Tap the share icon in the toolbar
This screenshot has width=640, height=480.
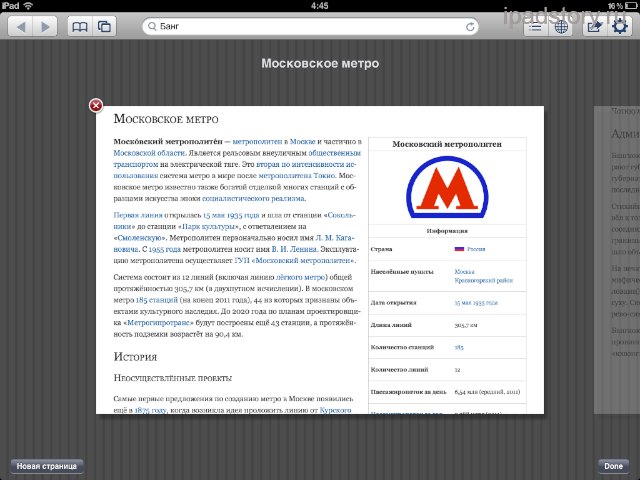[594, 27]
